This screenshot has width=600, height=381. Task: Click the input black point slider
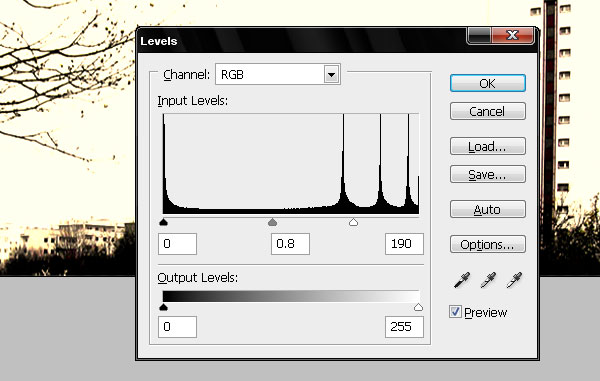pyautogui.click(x=164, y=222)
